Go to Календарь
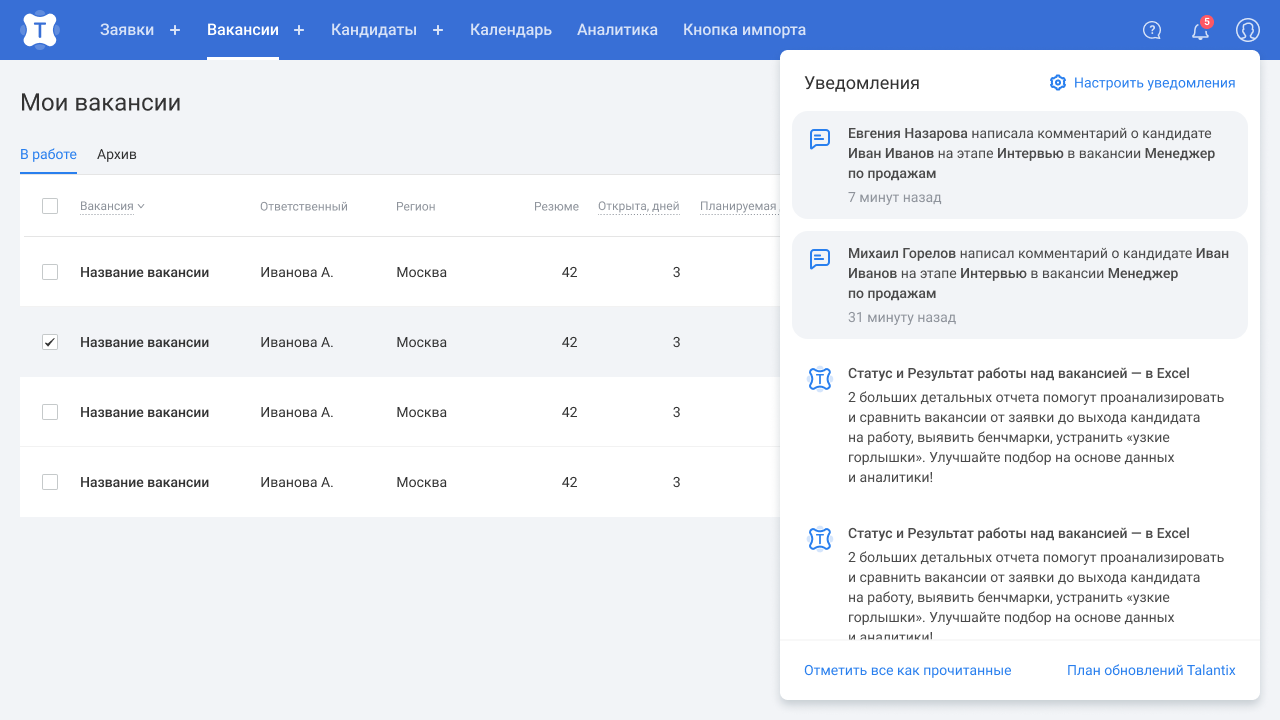Image resolution: width=1280 pixels, height=720 pixels. 511,30
